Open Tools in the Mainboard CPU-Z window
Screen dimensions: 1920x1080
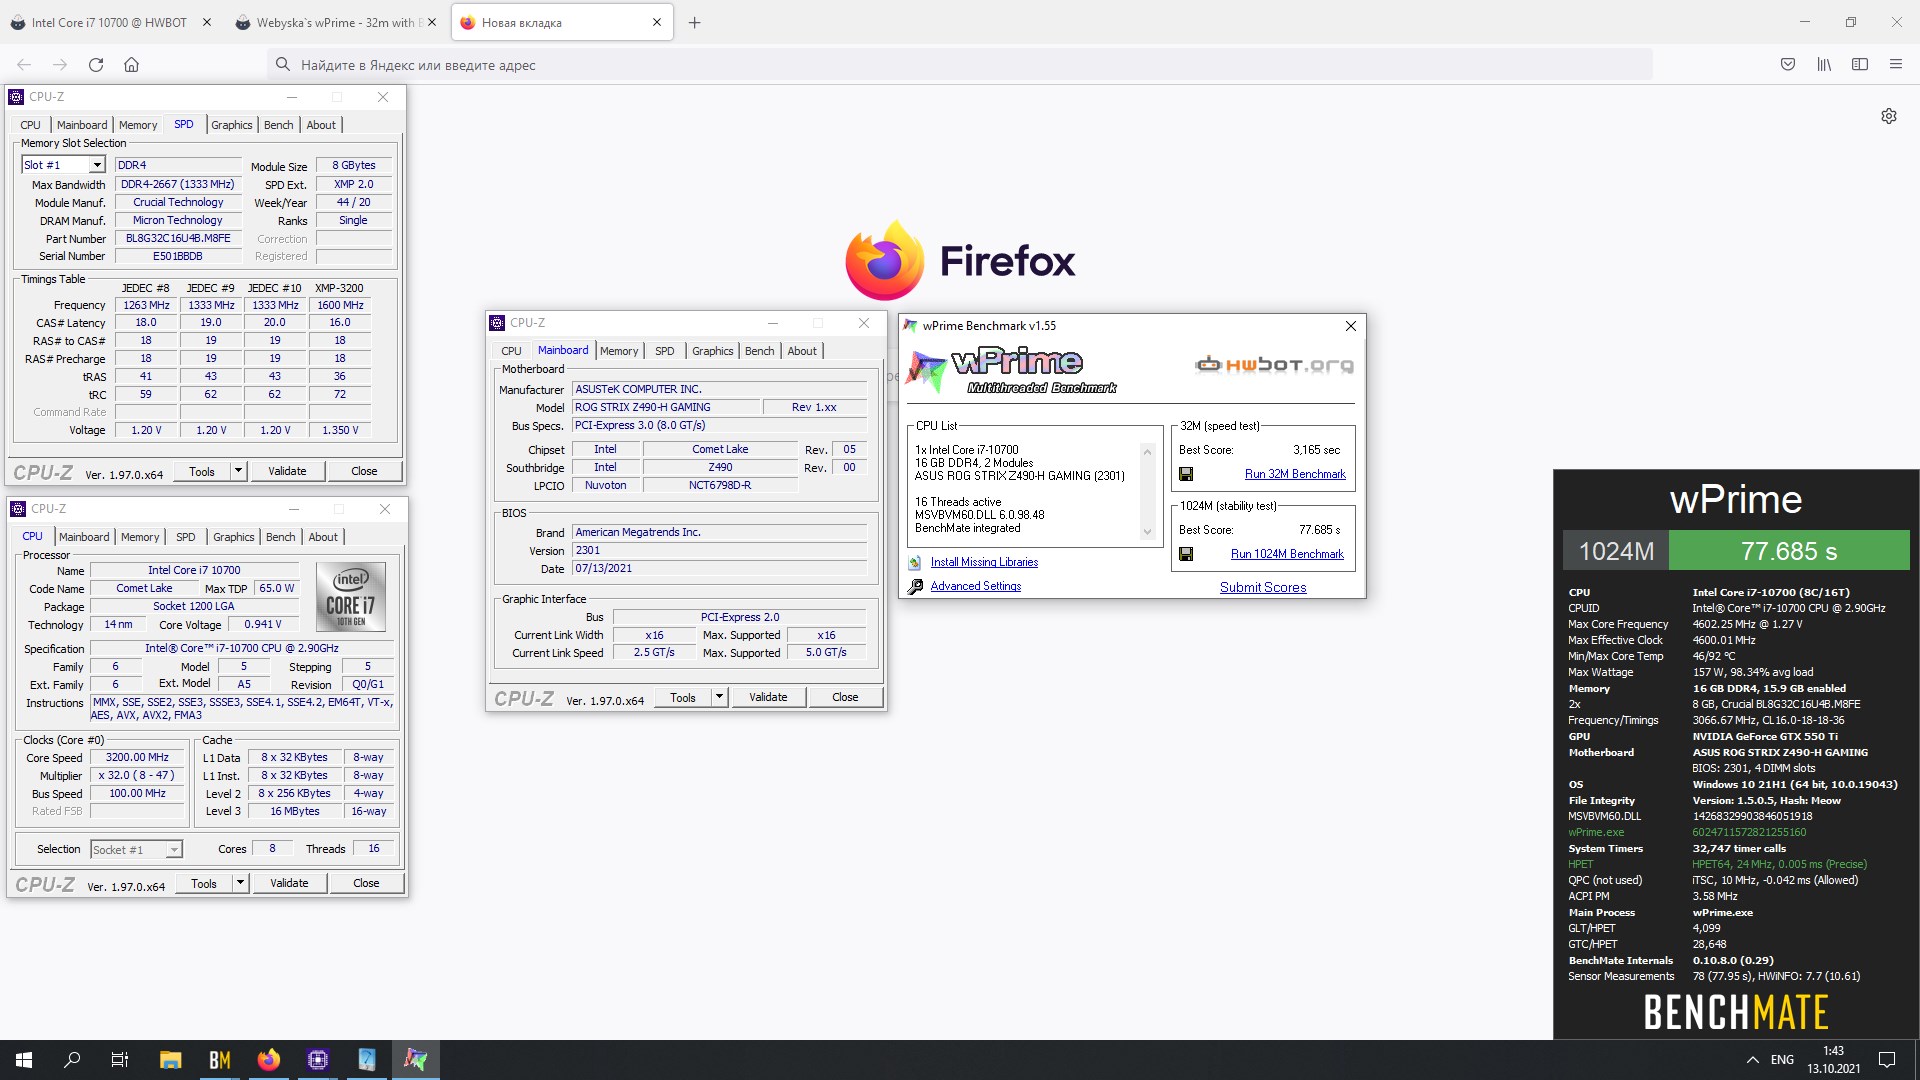click(683, 697)
